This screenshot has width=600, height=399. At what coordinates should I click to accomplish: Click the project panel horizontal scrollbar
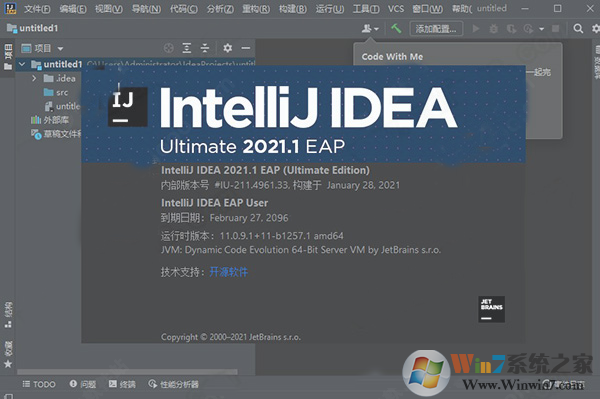127,372
